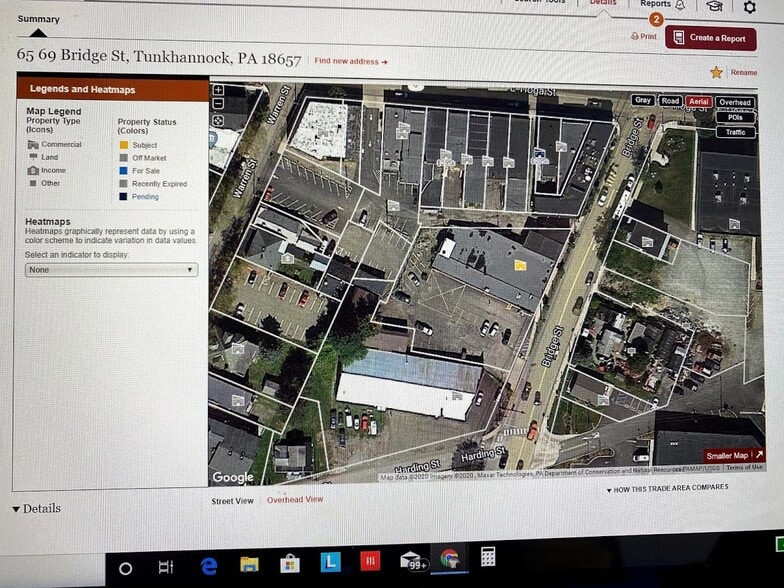Image resolution: width=784 pixels, height=588 pixels.
Task: Expand How This Trade Area Compares
Action: (x=668, y=488)
